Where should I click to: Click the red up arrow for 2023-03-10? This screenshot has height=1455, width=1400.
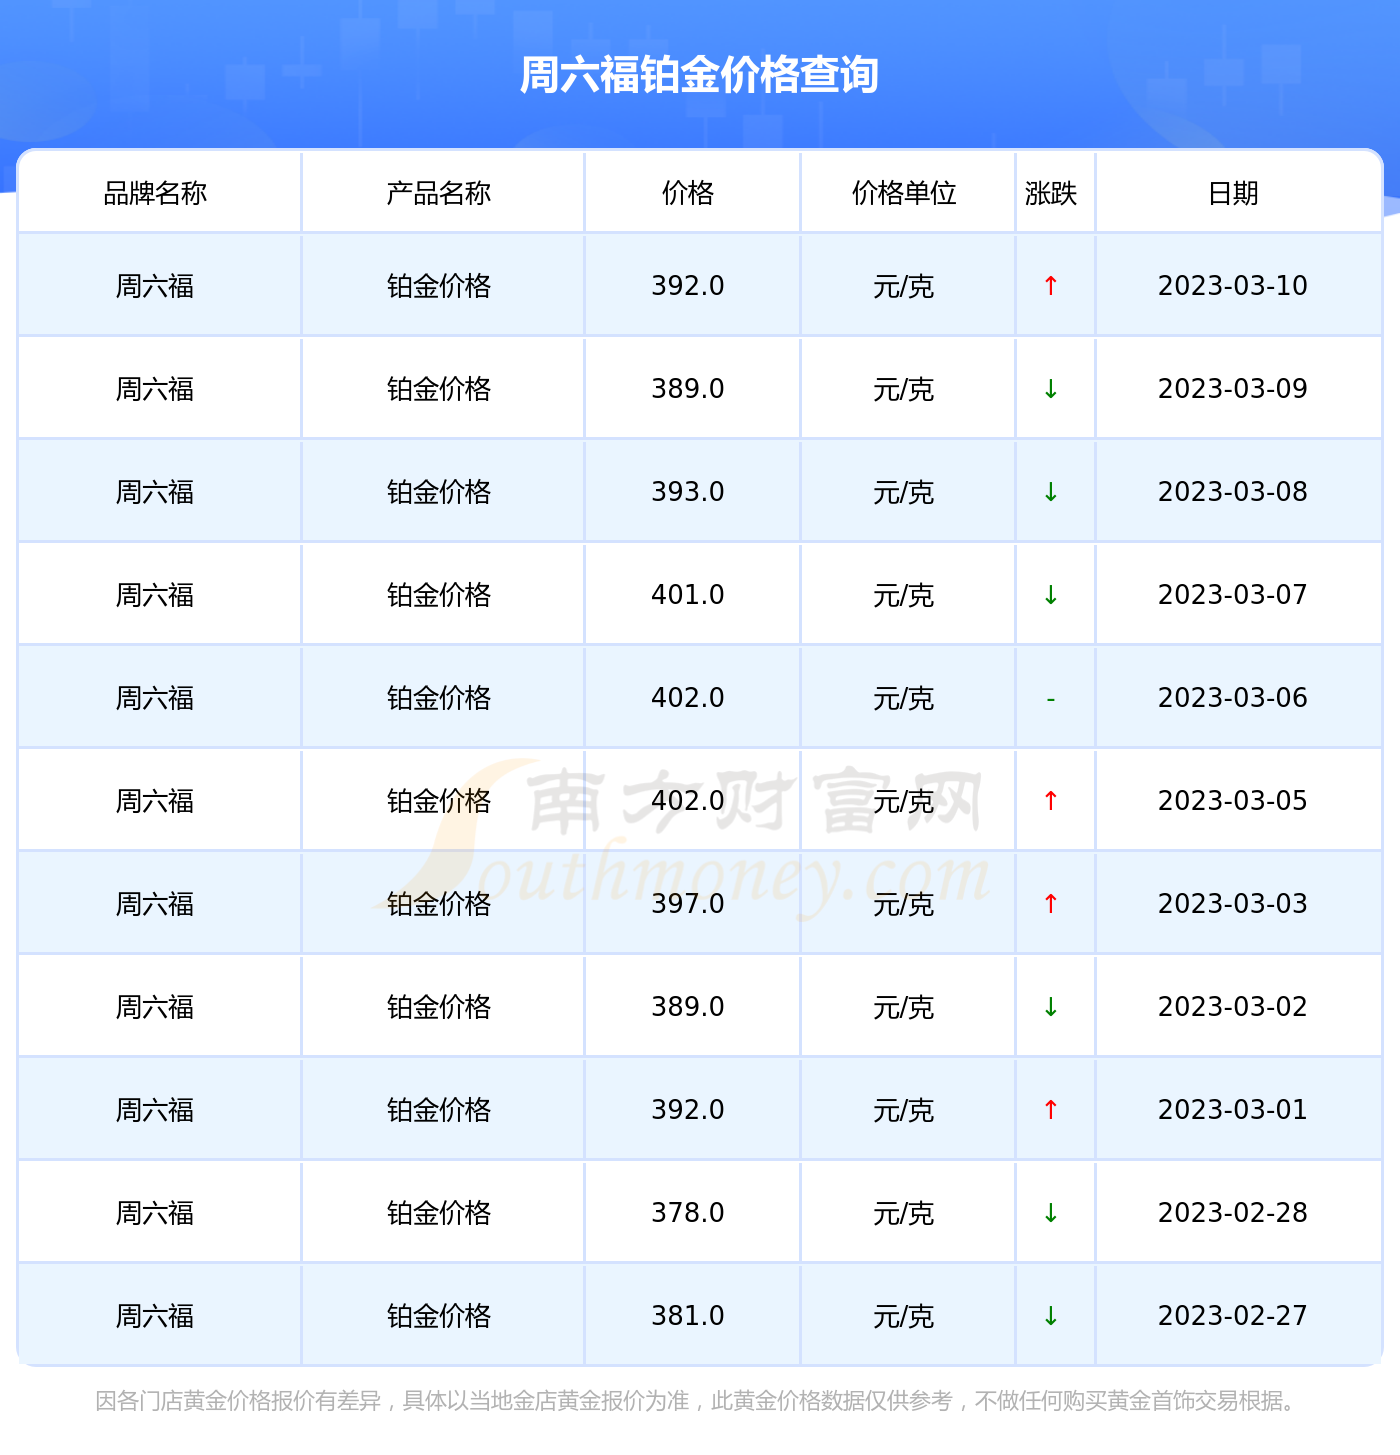pyautogui.click(x=1050, y=286)
